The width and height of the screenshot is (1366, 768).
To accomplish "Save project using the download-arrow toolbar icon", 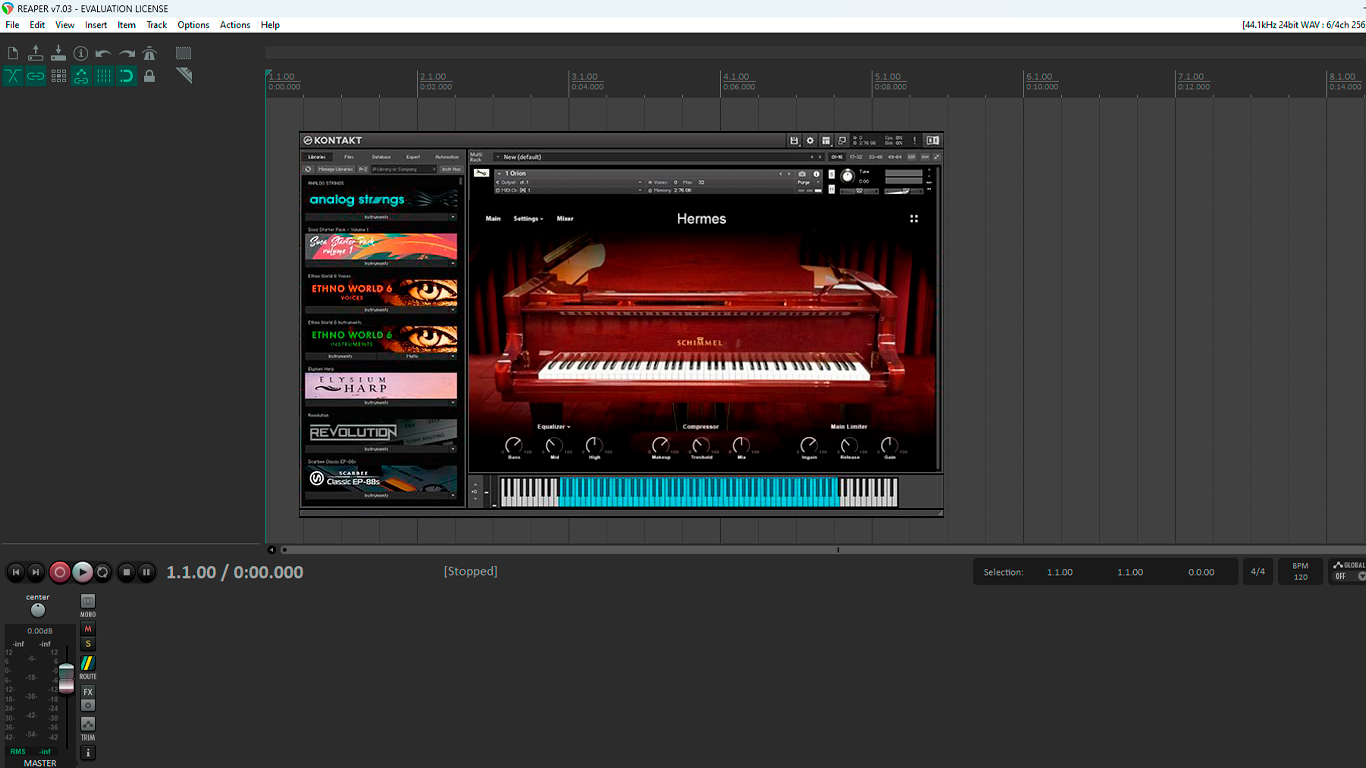I will pyautogui.click(x=58, y=53).
